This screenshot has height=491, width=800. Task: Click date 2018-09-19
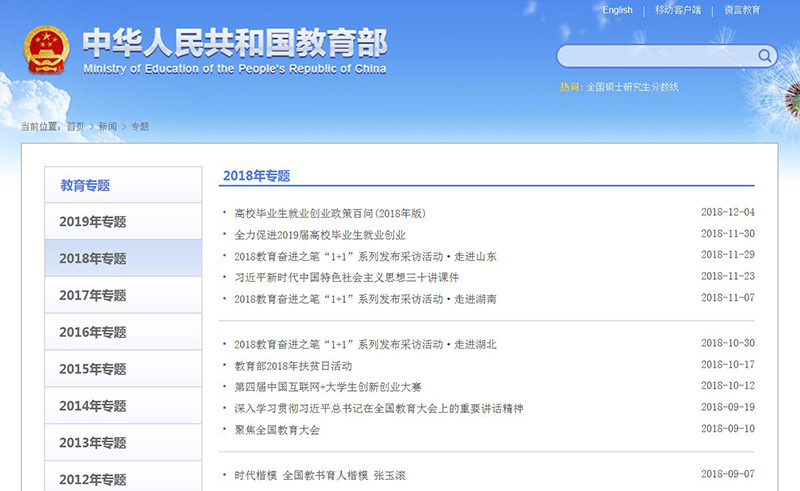[x=728, y=407]
